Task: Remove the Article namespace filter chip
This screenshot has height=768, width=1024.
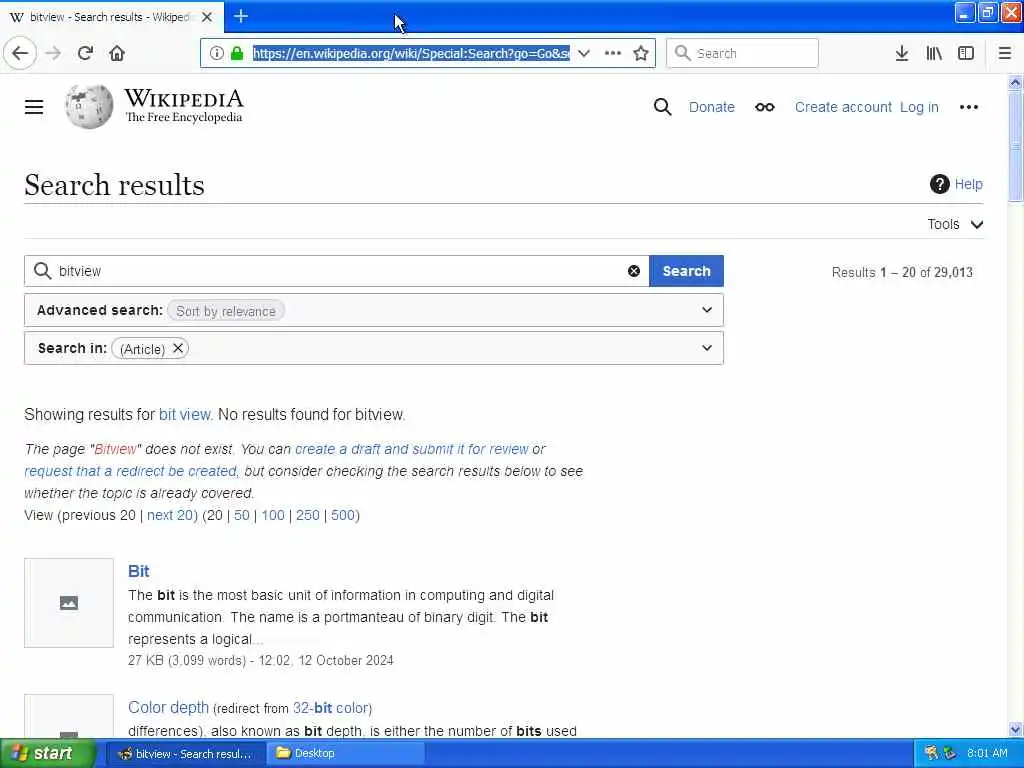Action: click(x=178, y=348)
